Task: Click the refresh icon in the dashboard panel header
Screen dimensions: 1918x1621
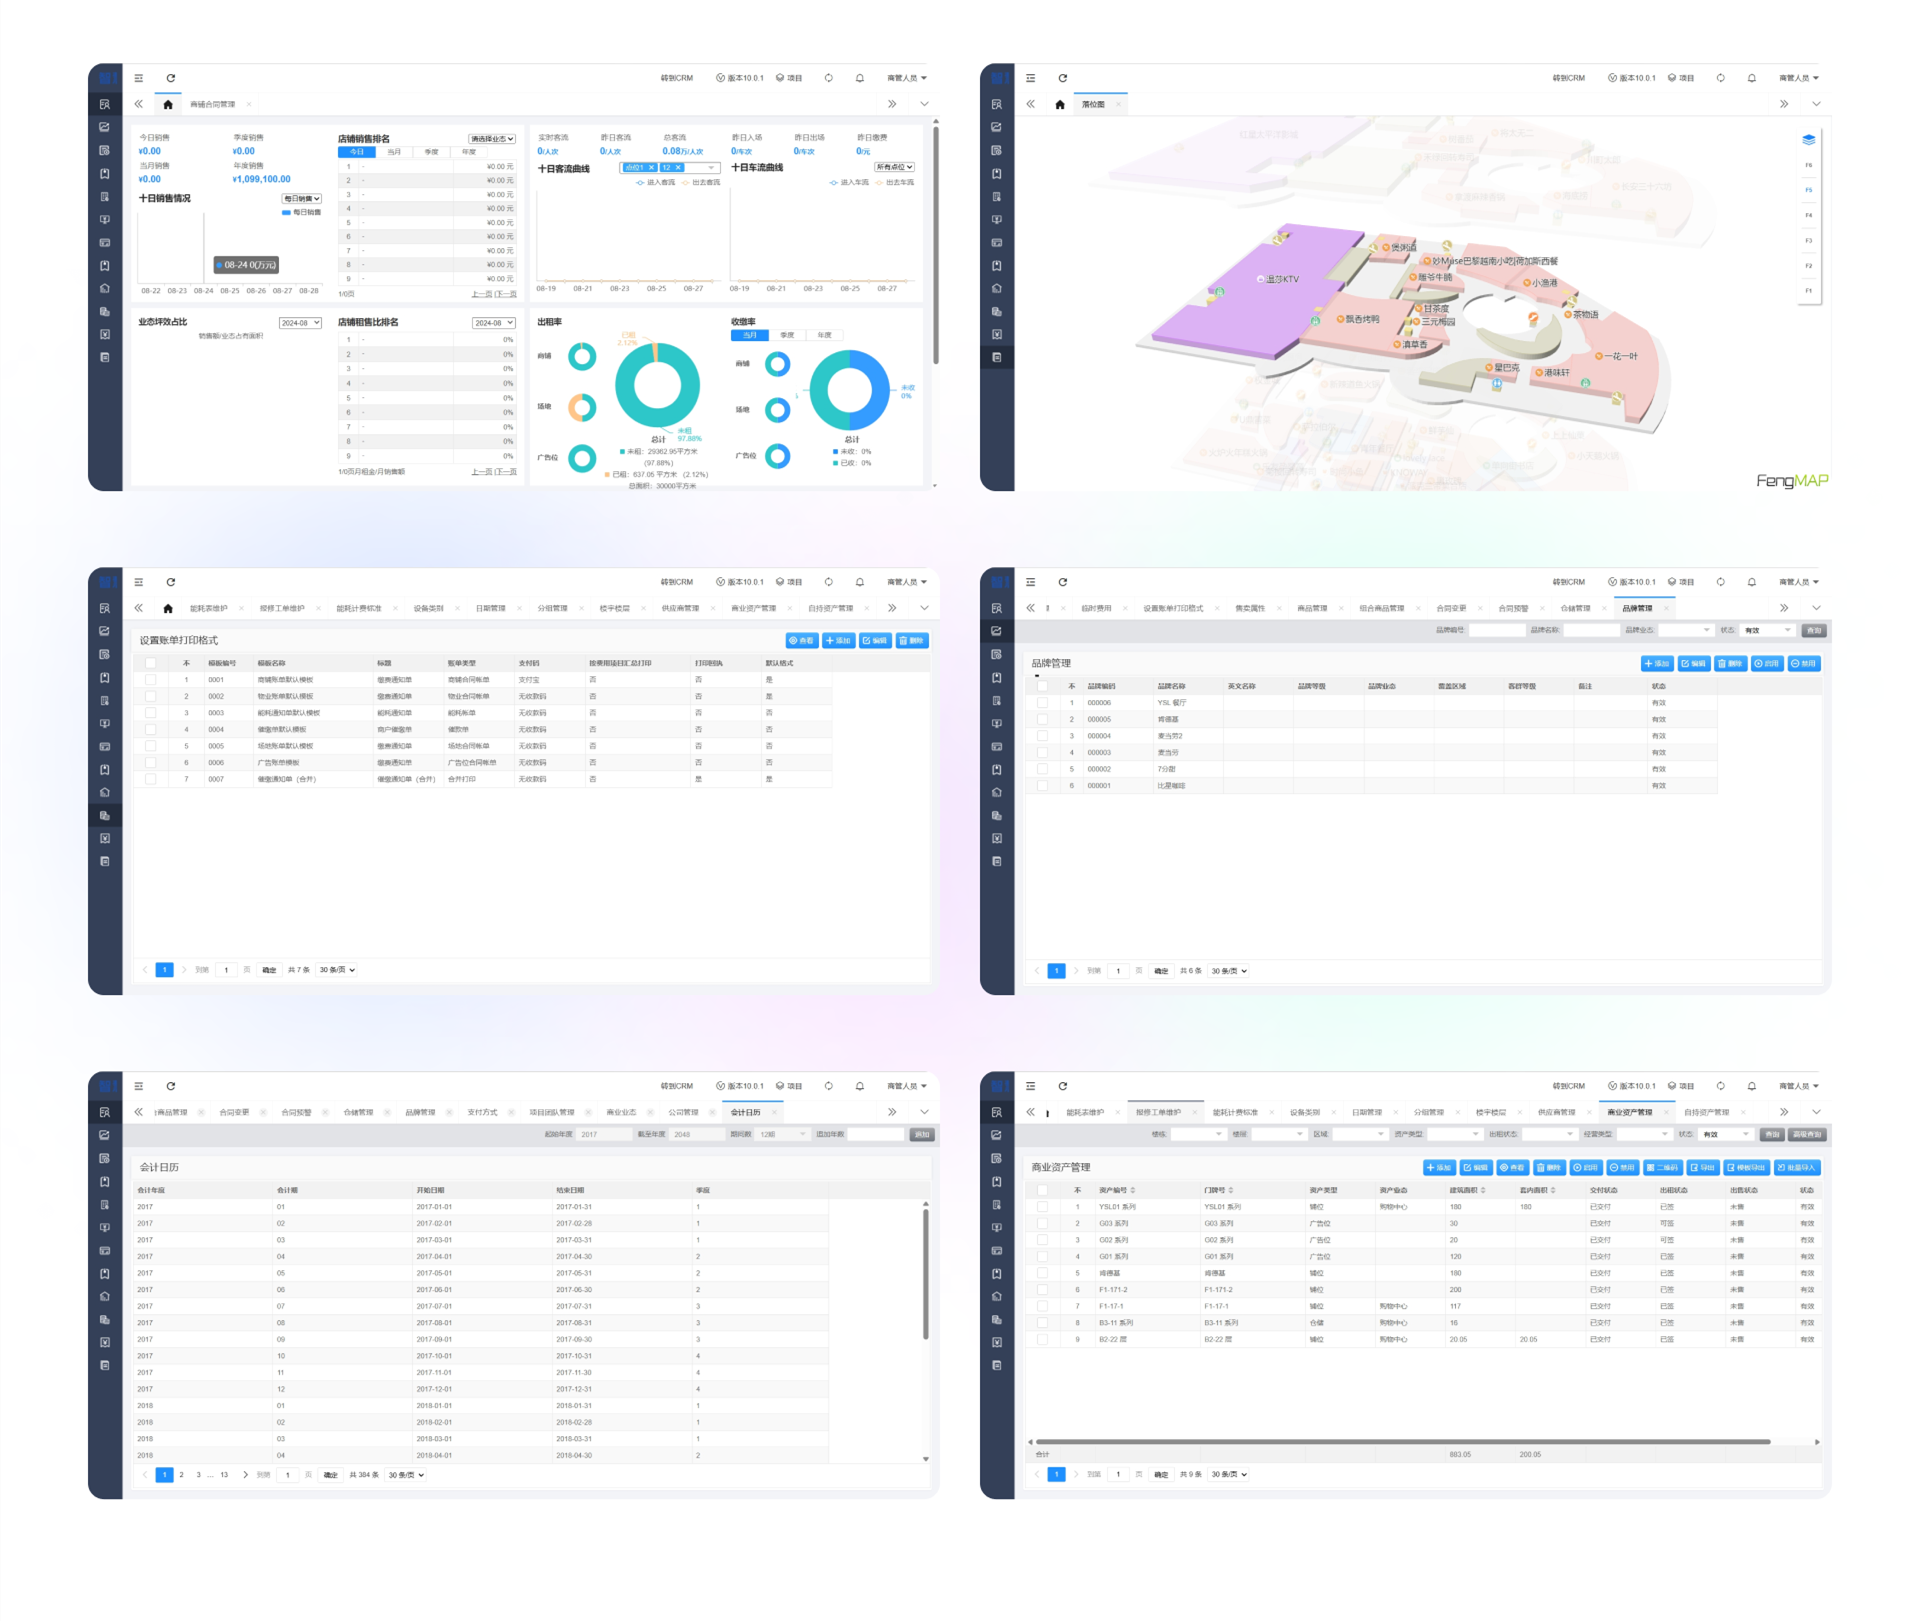Action: pos(171,78)
